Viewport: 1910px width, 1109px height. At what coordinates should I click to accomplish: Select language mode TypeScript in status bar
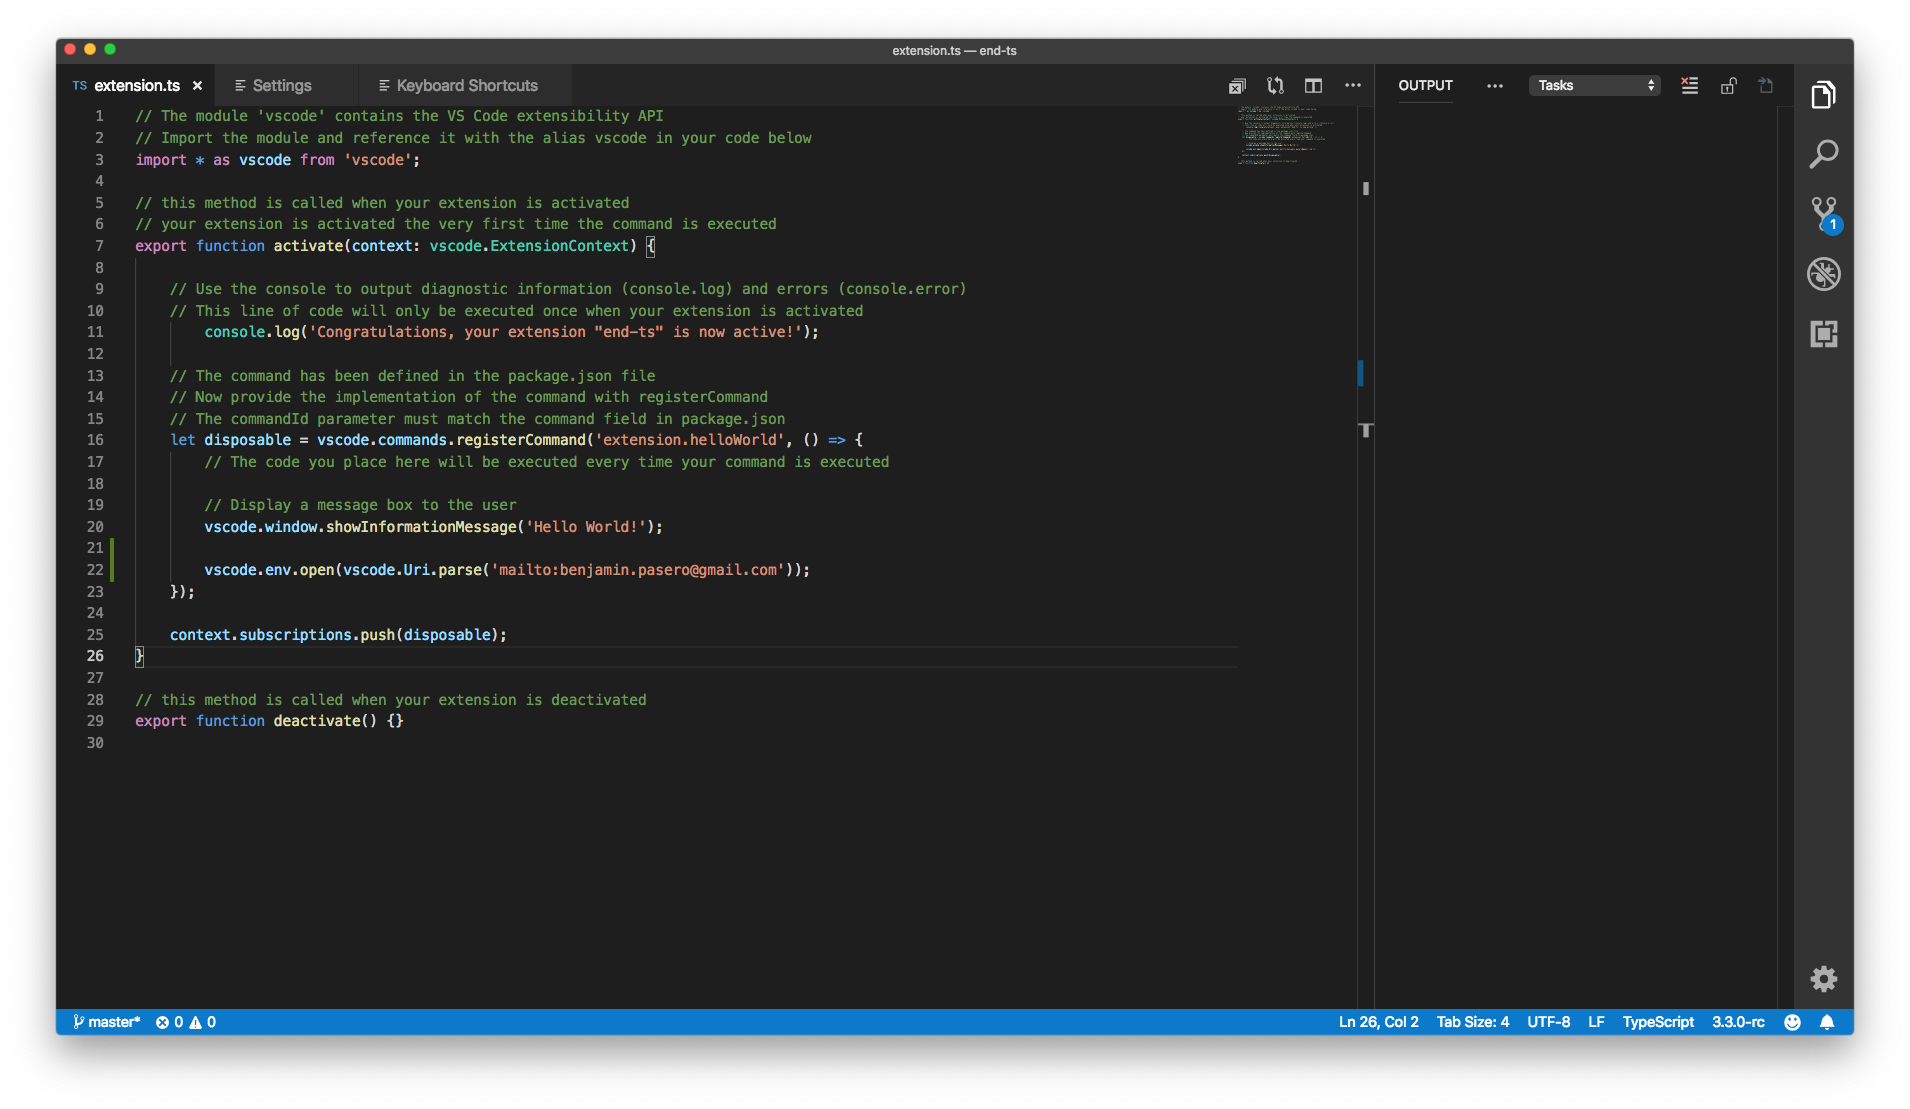pos(1657,1022)
